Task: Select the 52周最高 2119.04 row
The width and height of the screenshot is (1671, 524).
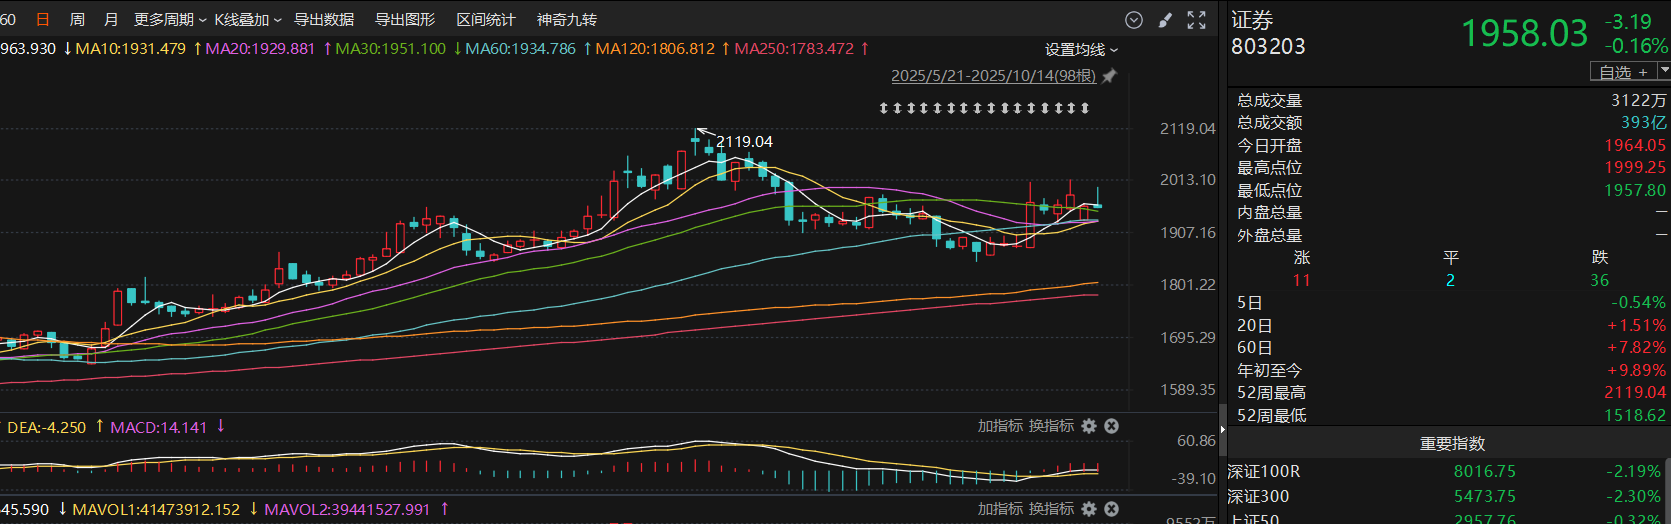Action: coord(1451,392)
